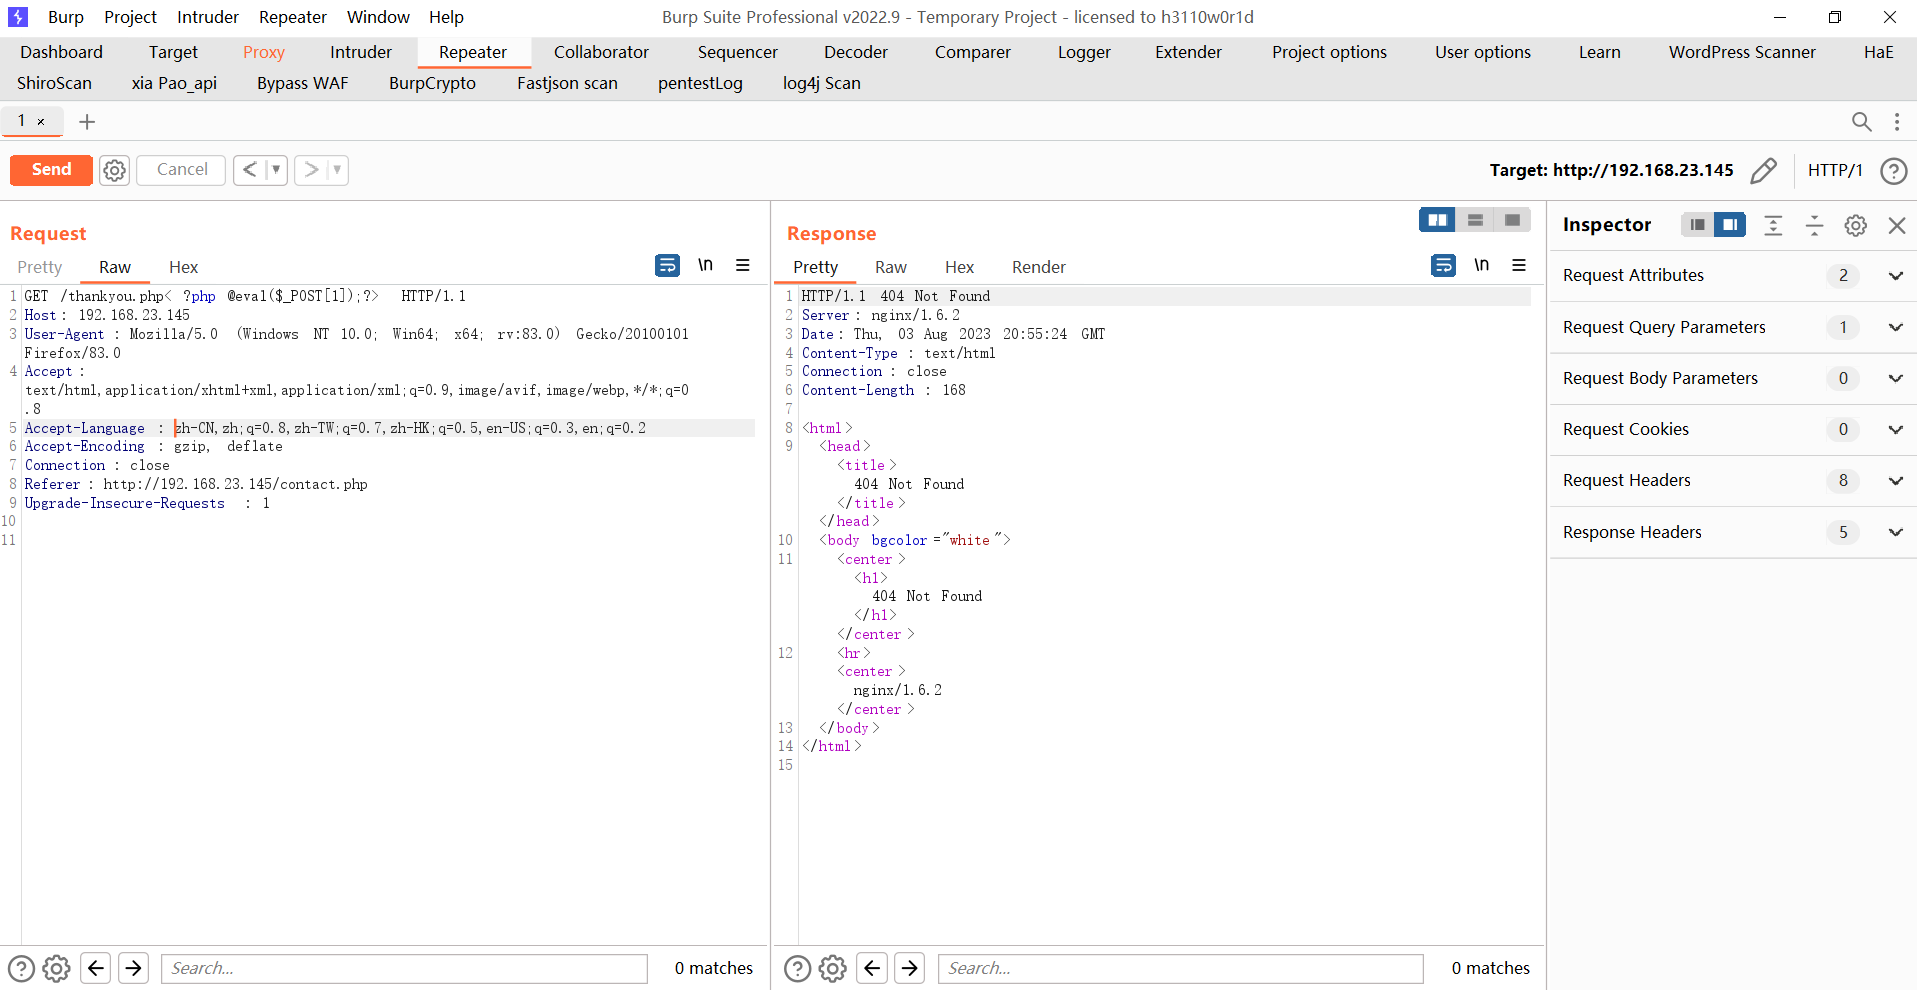
Task: Open request search settings gear
Action: pyautogui.click(x=57, y=968)
